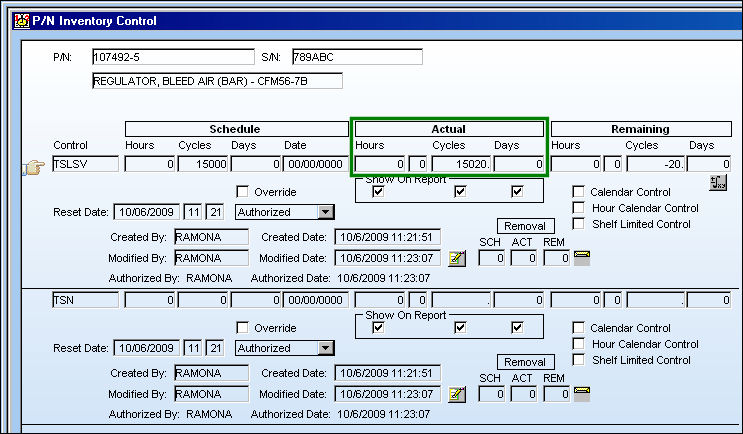The height and width of the screenshot is (434, 743).
Task: Click the Schedule header label
Action: coord(235,129)
